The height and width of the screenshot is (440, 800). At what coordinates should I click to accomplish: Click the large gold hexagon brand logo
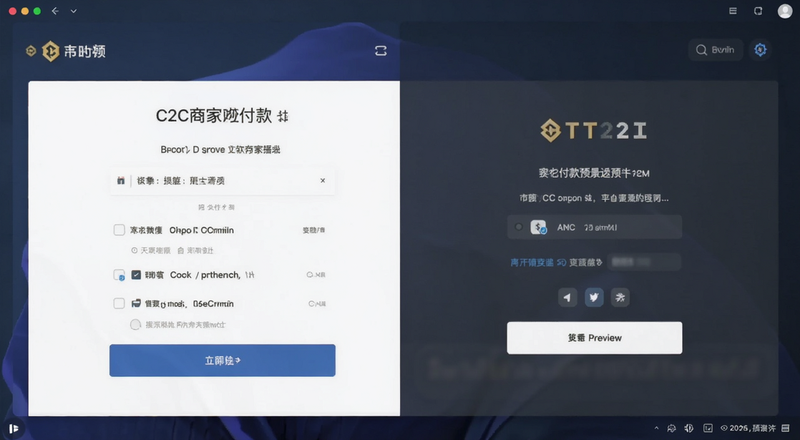click(x=51, y=51)
